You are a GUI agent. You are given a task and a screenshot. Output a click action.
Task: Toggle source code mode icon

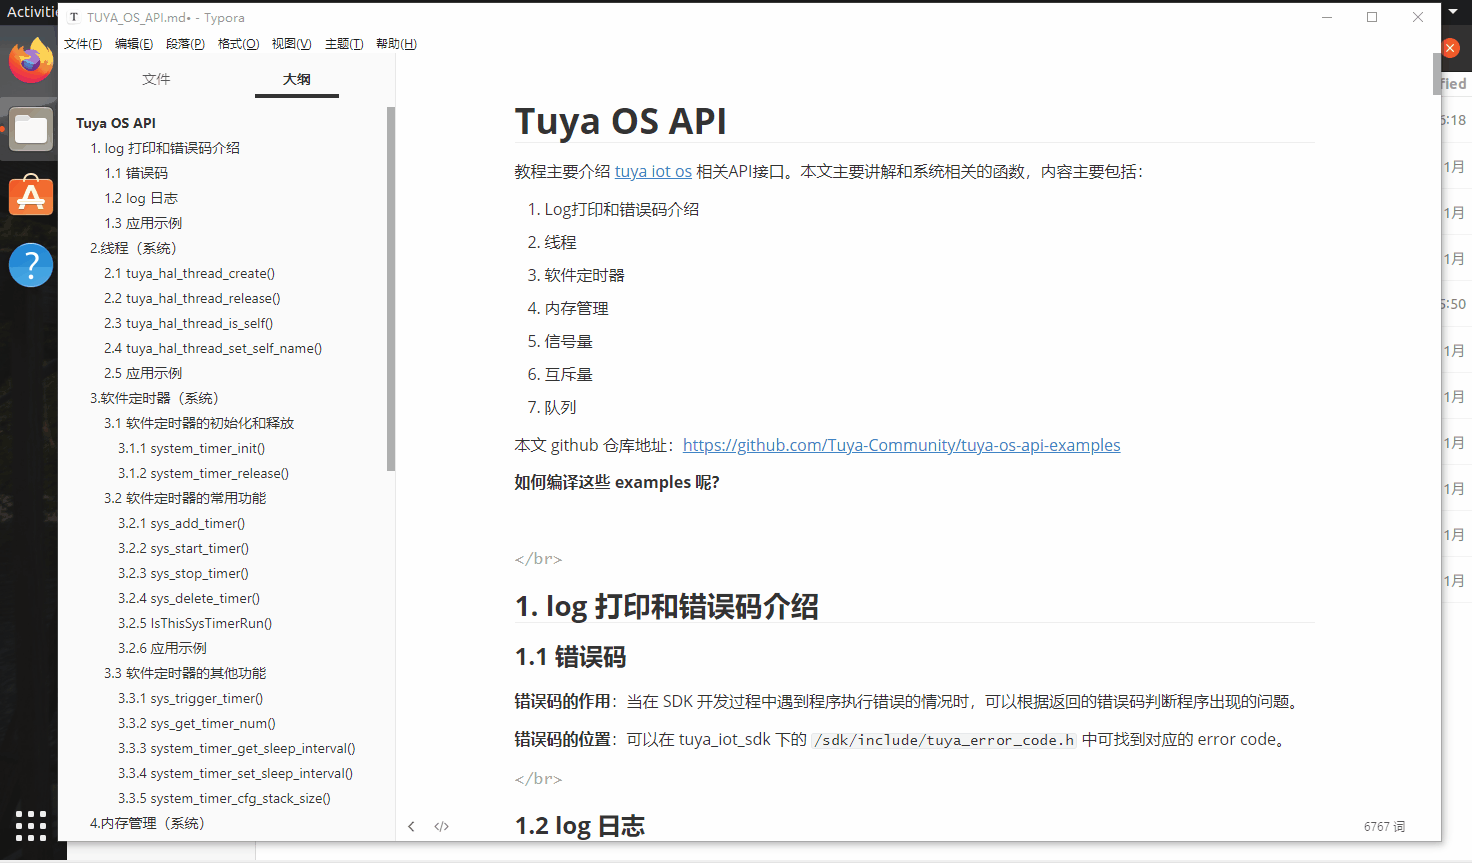(x=441, y=826)
